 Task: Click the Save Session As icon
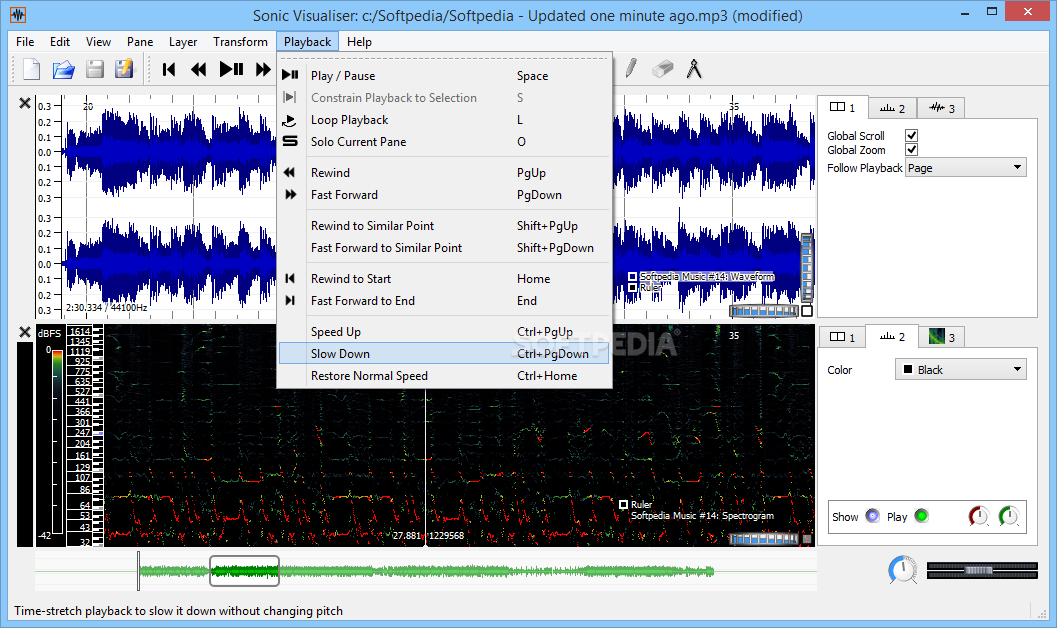point(124,69)
